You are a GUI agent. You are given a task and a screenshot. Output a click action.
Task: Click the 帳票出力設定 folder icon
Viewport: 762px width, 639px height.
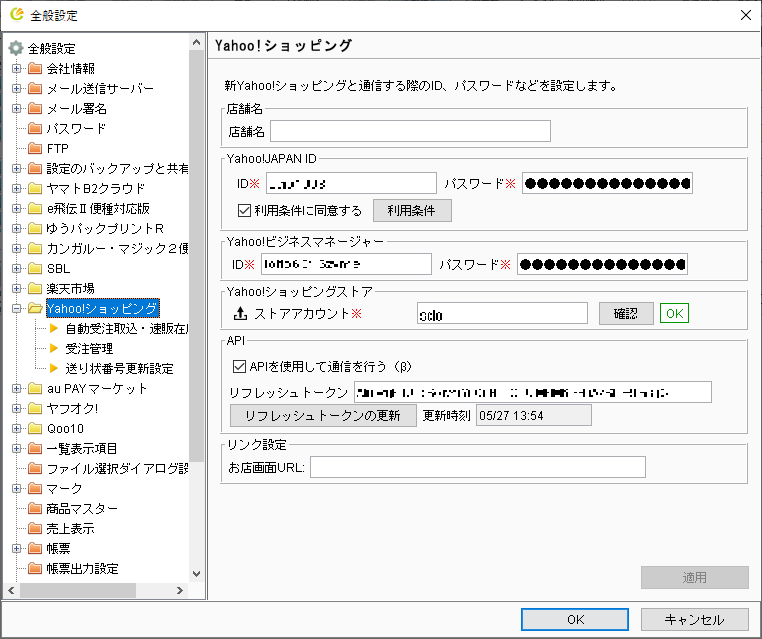tap(35, 568)
